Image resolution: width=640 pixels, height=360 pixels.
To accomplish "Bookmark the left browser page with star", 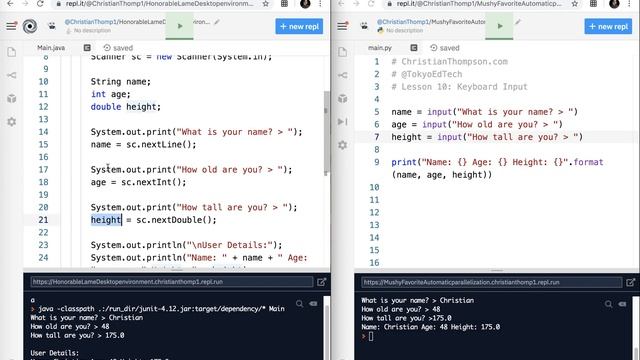I will [266, 4].
